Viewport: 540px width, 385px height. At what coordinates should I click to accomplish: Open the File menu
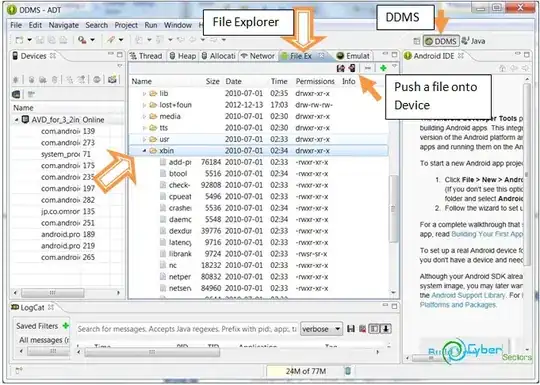point(16,25)
